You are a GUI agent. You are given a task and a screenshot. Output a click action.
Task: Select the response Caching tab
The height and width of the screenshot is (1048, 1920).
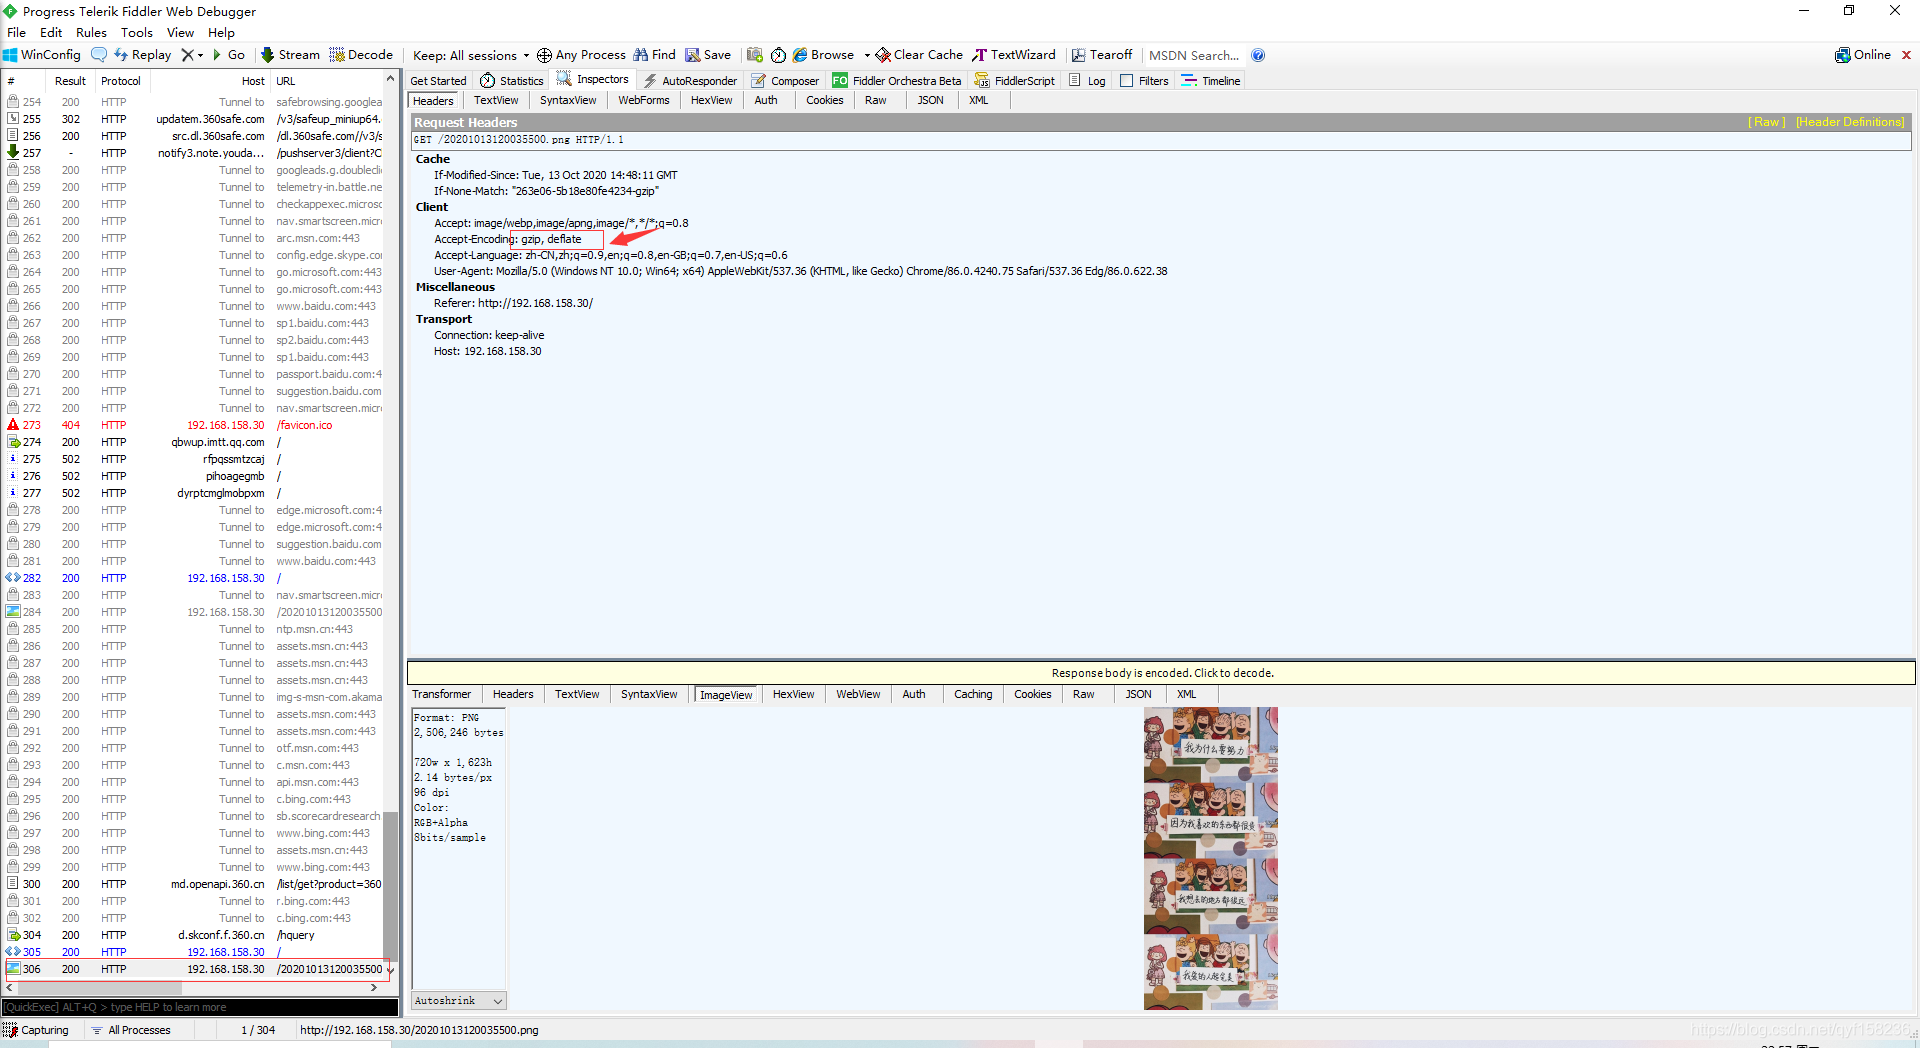coord(973,694)
